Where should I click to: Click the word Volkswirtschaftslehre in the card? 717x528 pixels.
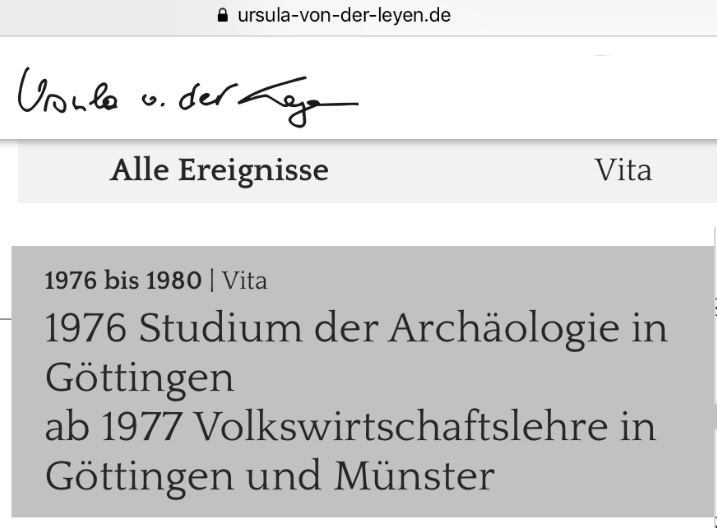click(401, 427)
